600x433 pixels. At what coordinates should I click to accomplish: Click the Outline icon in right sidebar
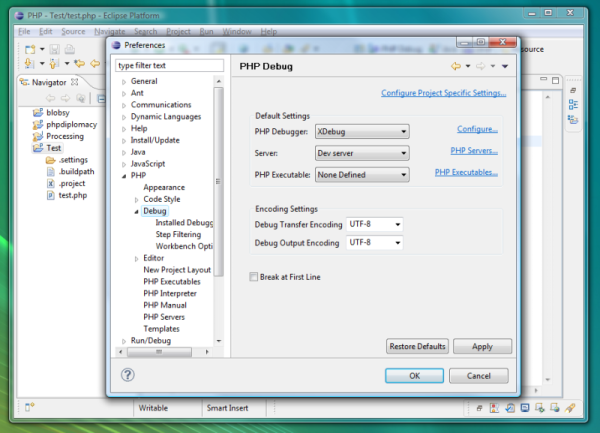(x=573, y=104)
